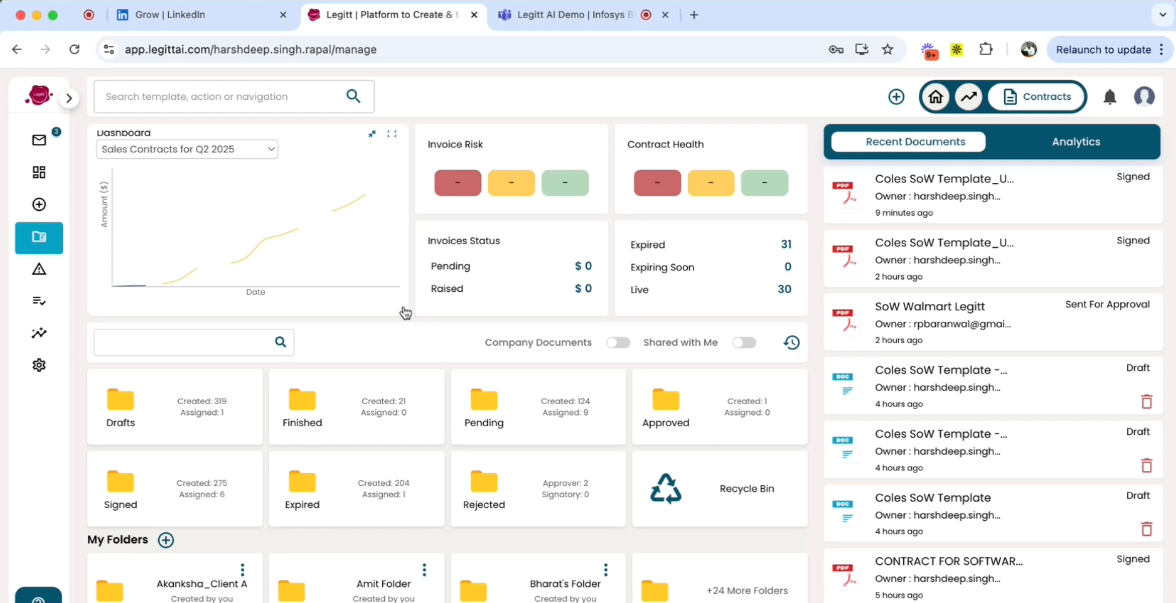
Task: Collapse the dashboard chart with shrink arrows
Action: (x=372, y=134)
